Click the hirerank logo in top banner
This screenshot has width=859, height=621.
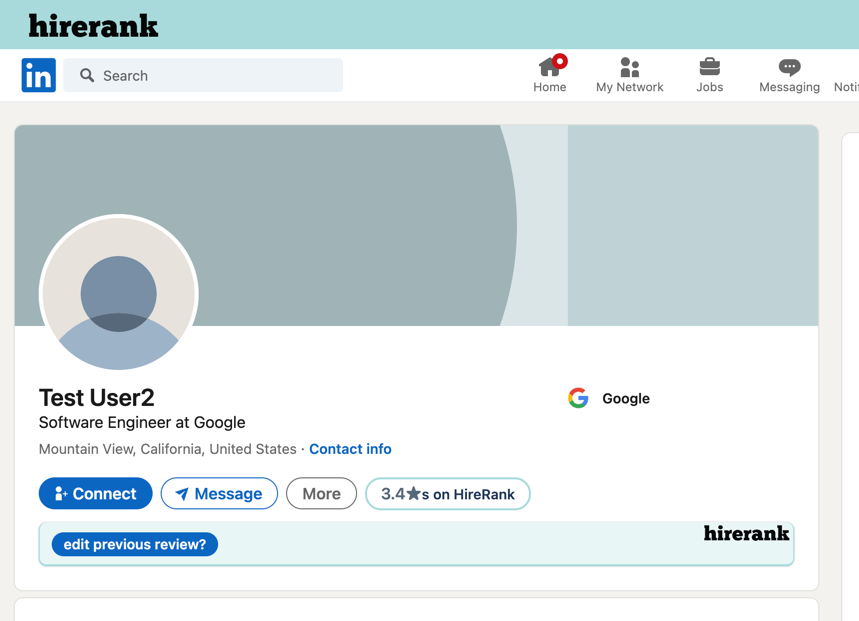click(93, 26)
